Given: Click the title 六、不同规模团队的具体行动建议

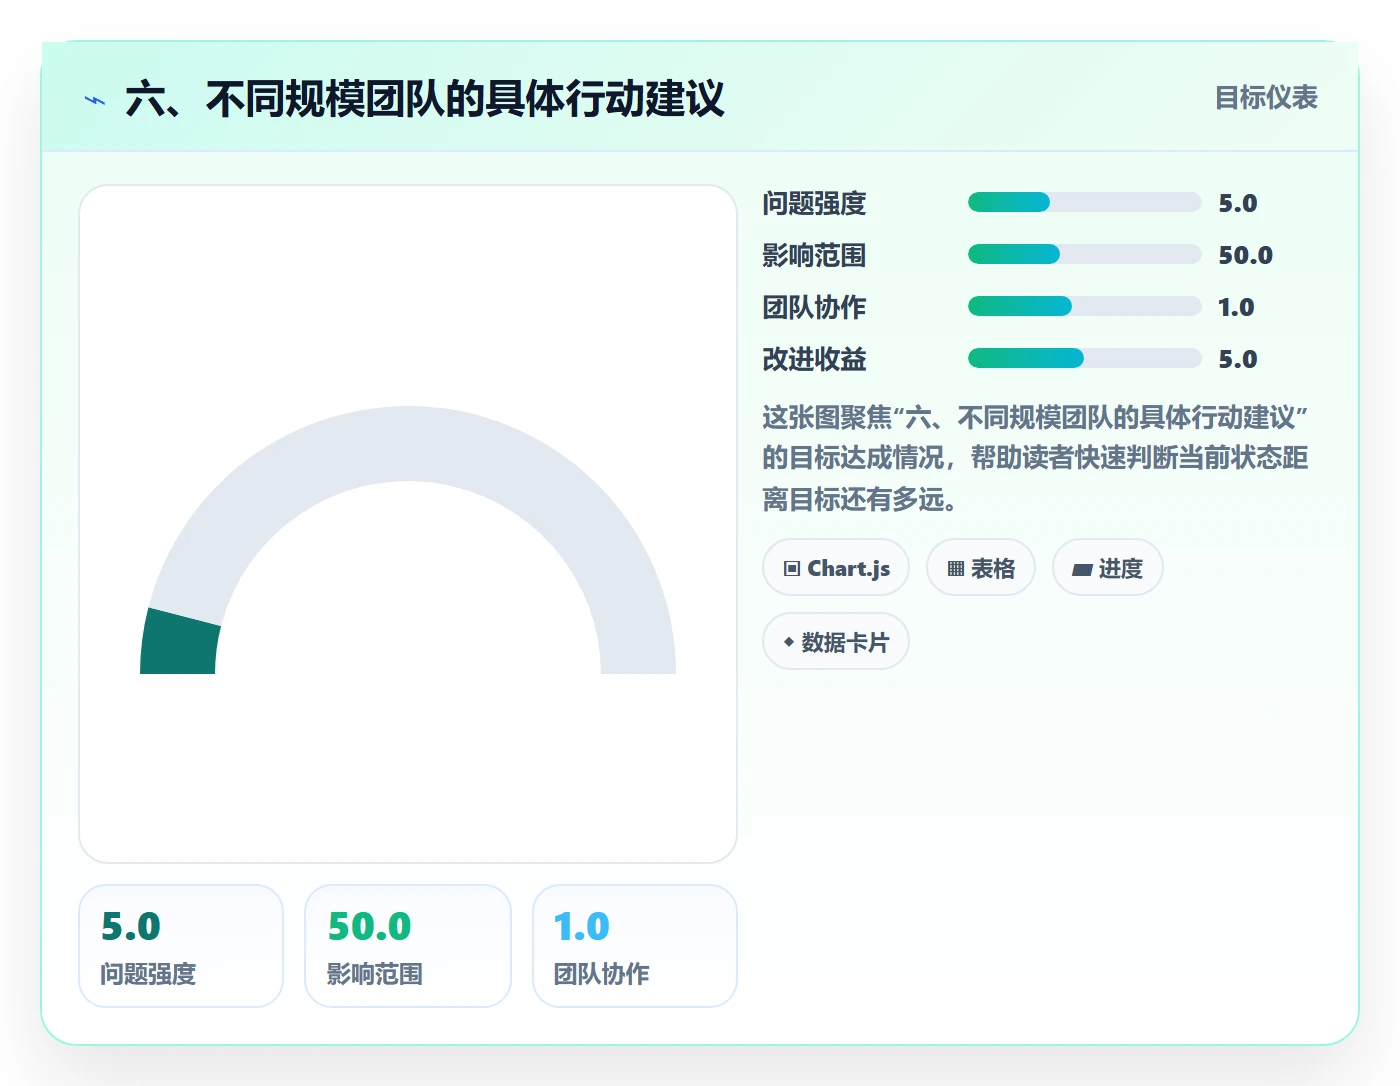Looking at the screenshot, I should point(425,99).
